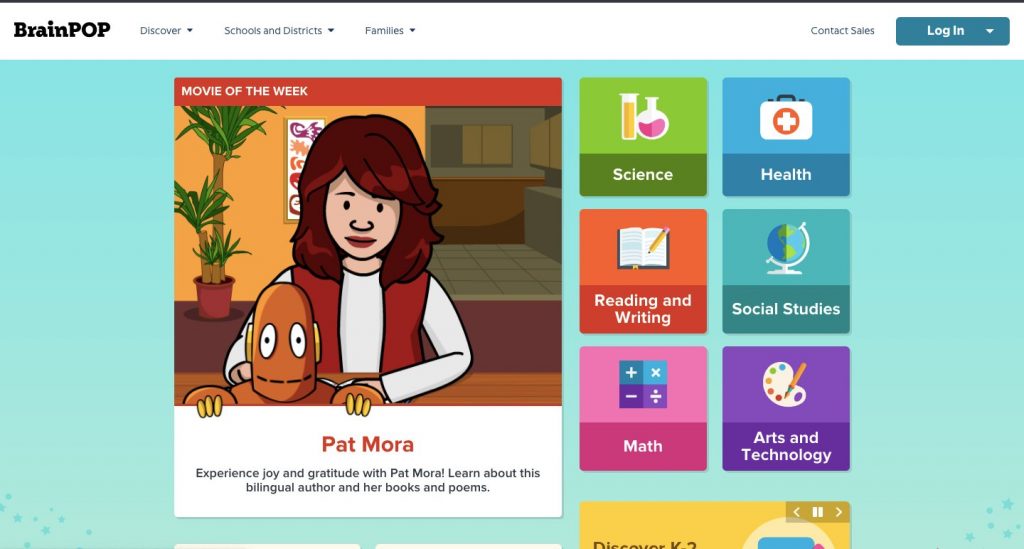Click the Pat Mora description text
The height and width of the screenshot is (549, 1024).
coord(368,480)
